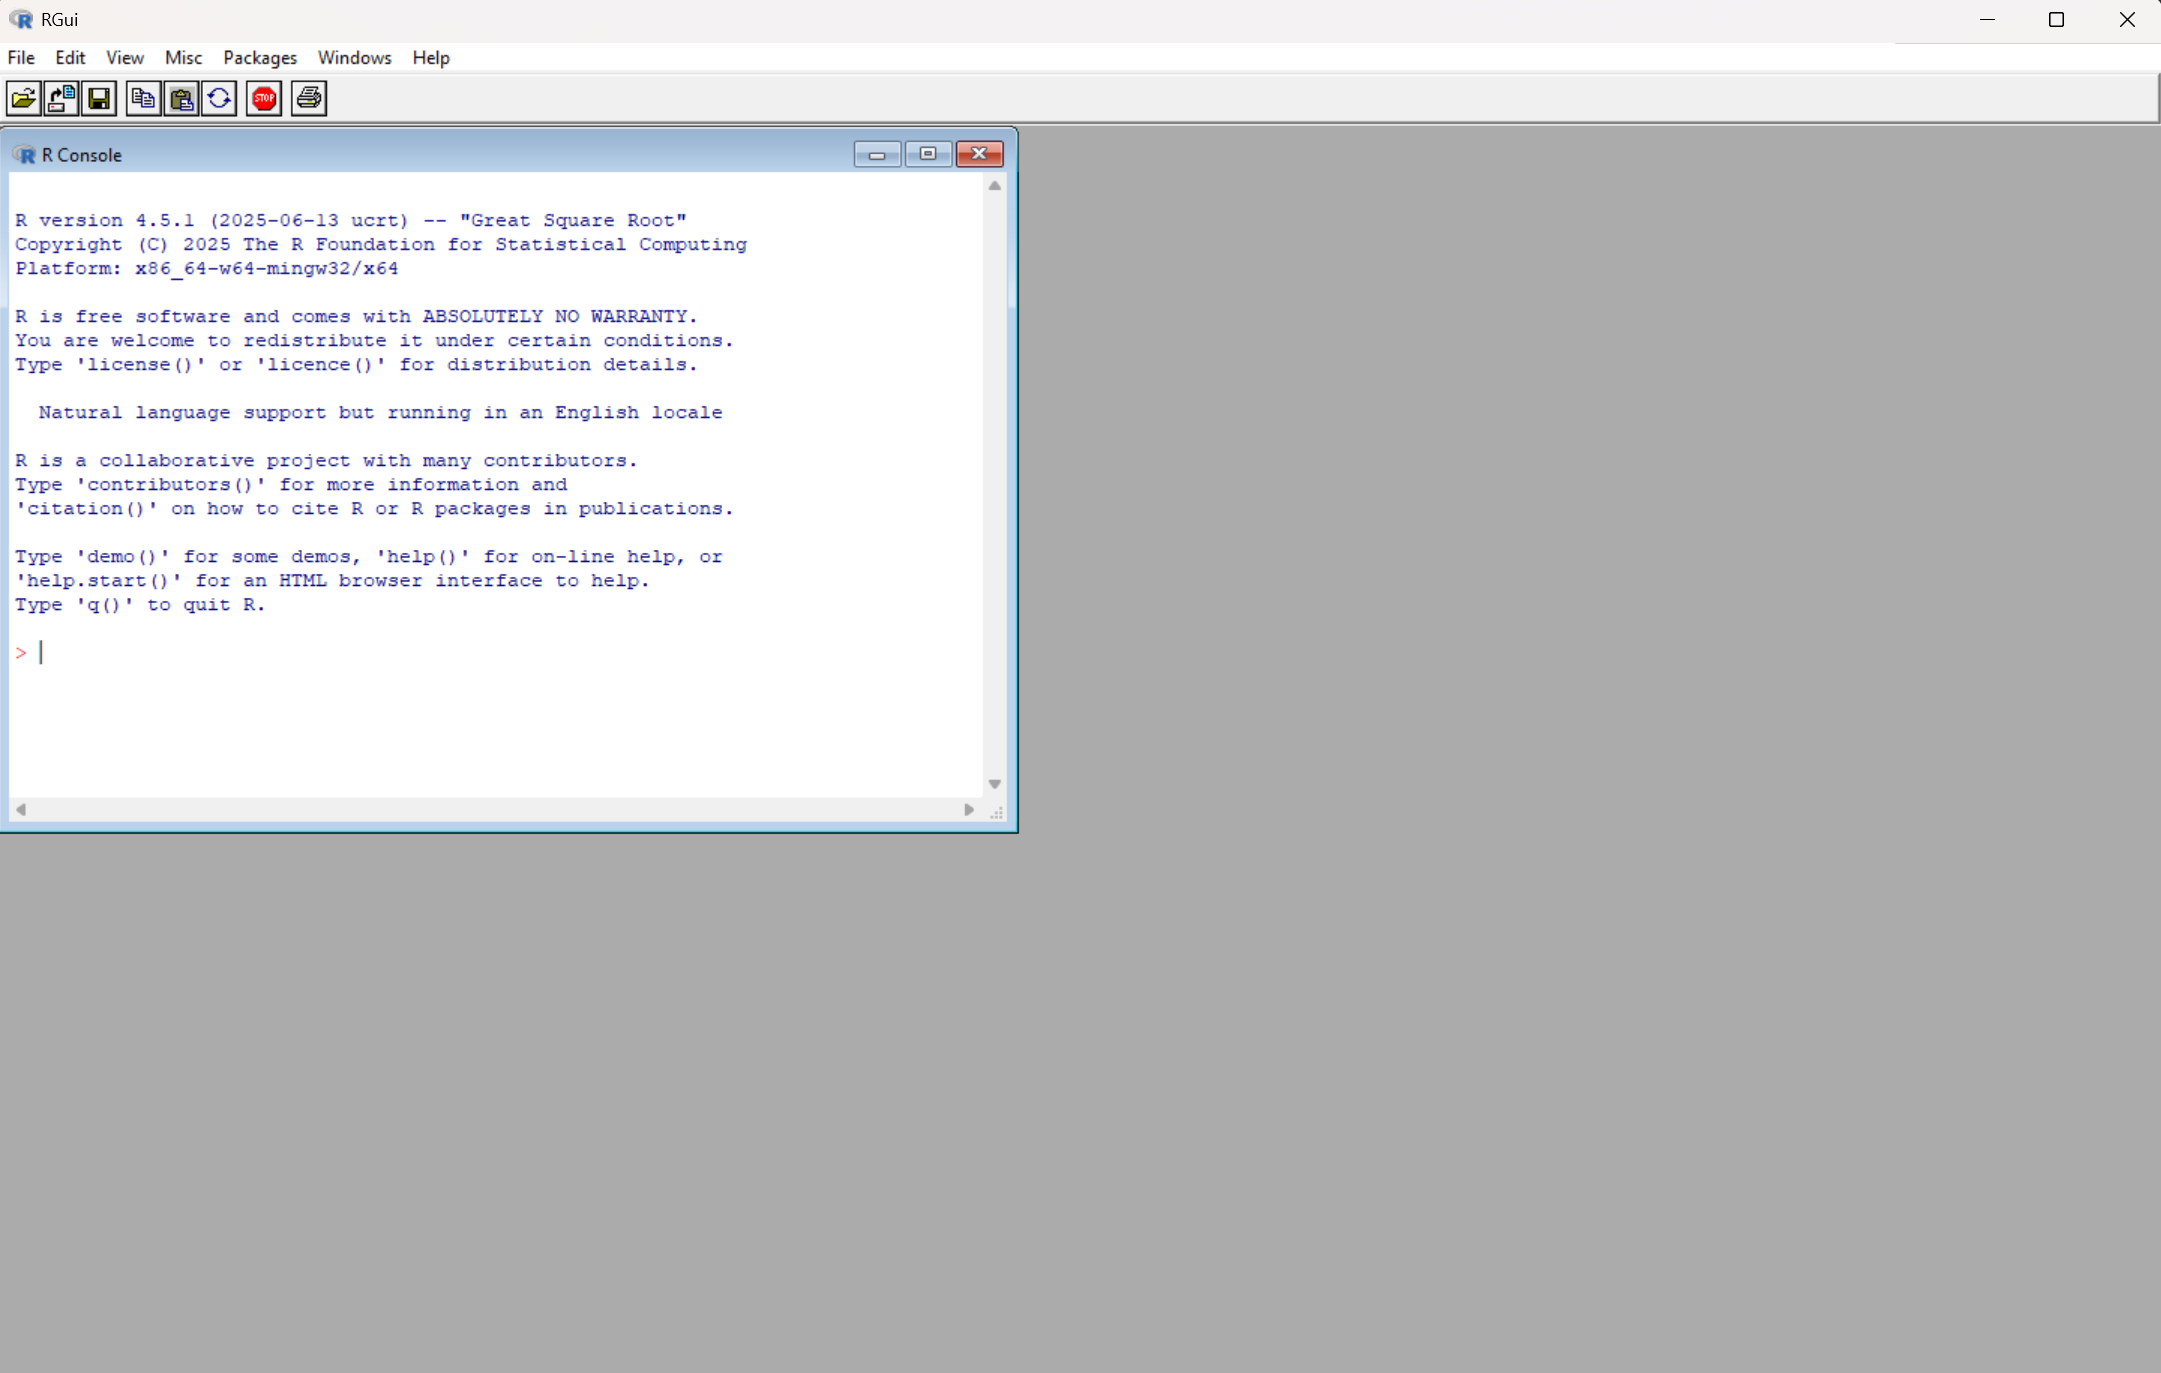The image size is (2161, 1373).
Task: Click at the R console prompt line
Action: (x=300, y=653)
